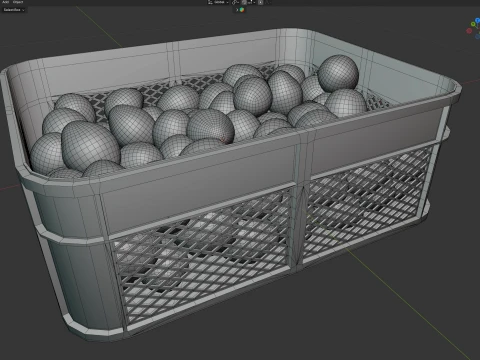Screen dimensions: 480x360
Task: Click the green Y axis on the gizmo
Action: pyautogui.click(x=473, y=24)
